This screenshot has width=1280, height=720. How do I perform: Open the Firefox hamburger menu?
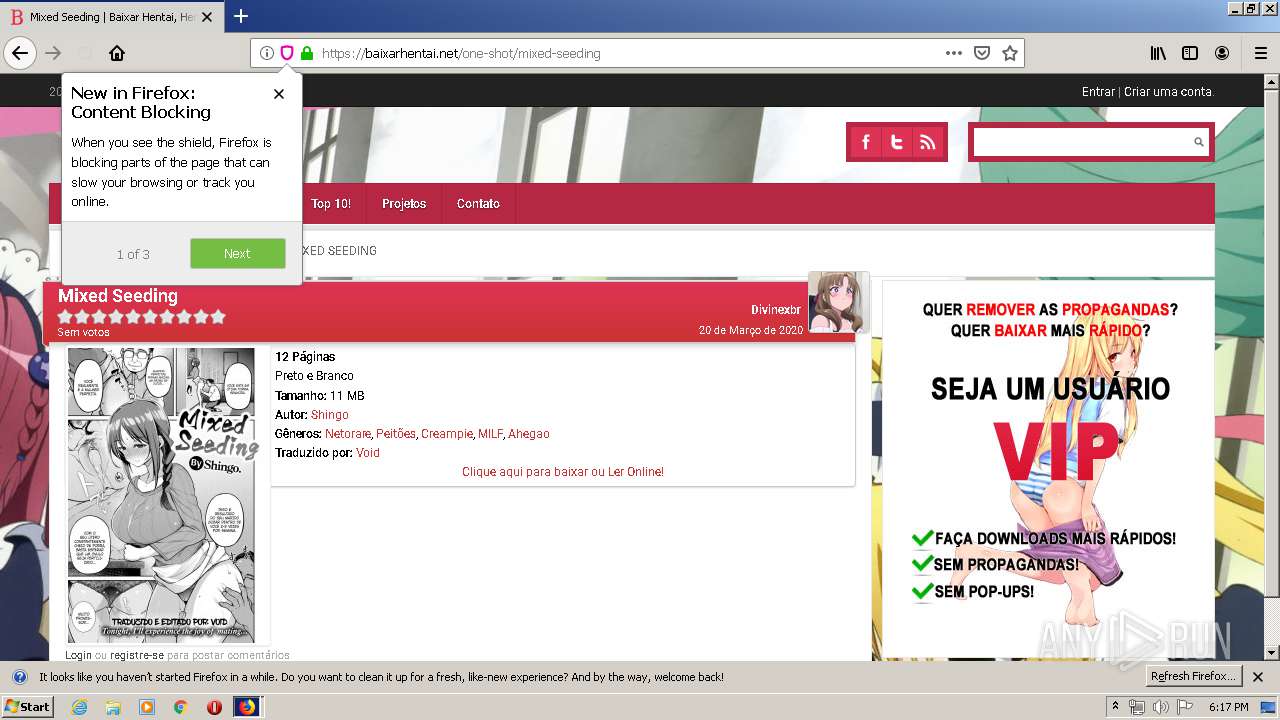click(1261, 53)
